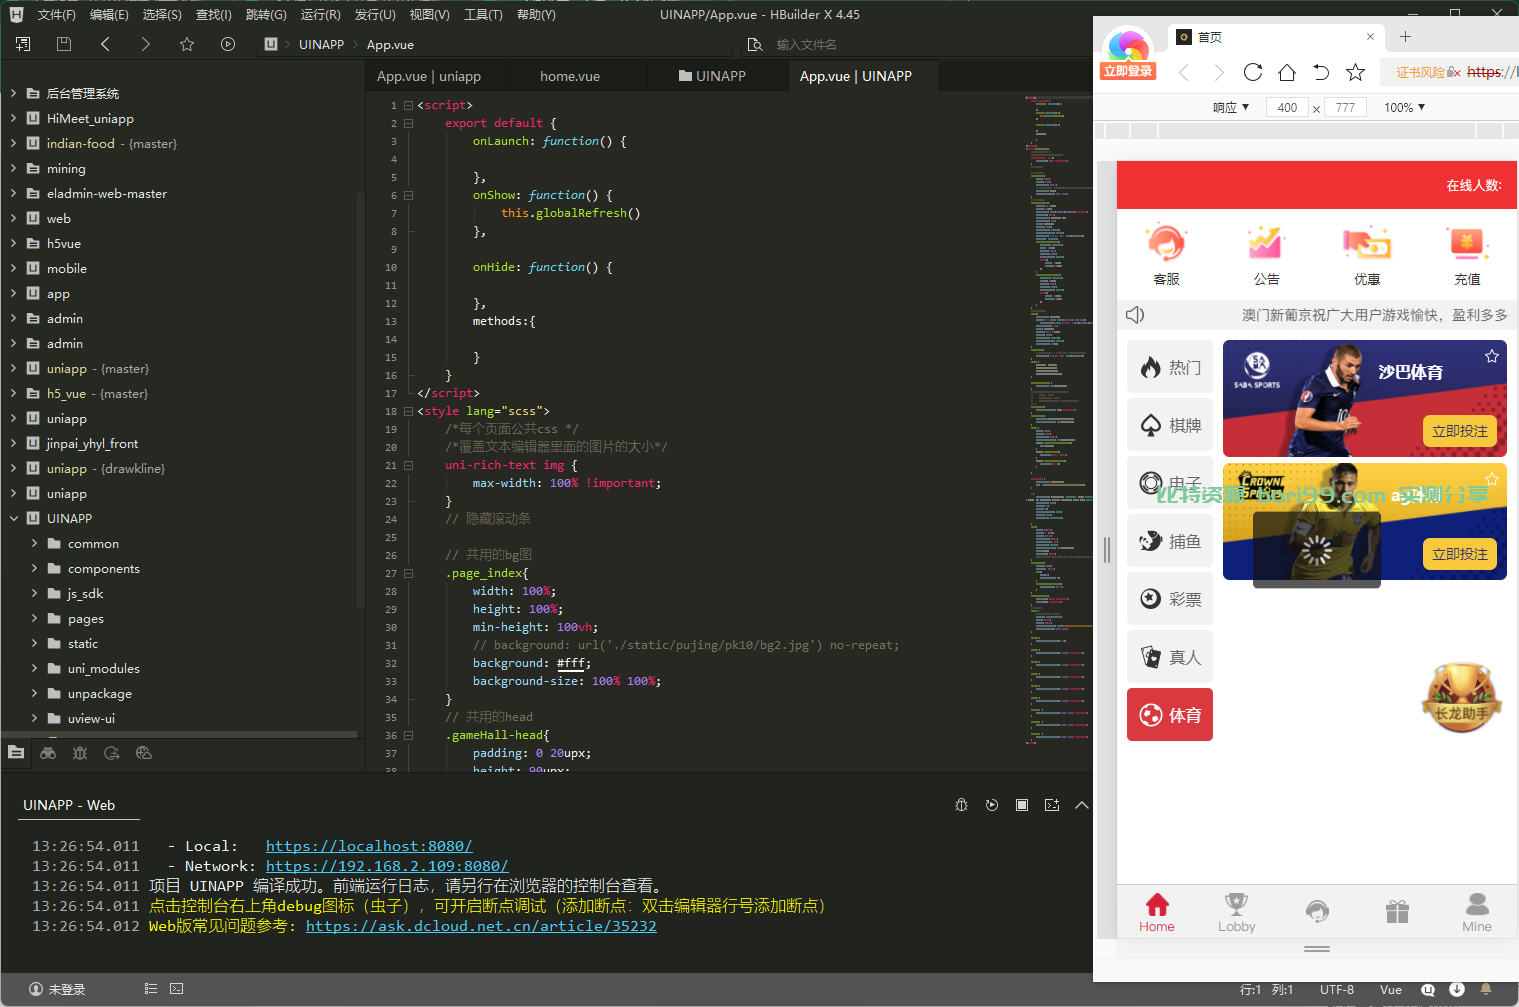Click the home icon in browser toolbar

[1287, 72]
